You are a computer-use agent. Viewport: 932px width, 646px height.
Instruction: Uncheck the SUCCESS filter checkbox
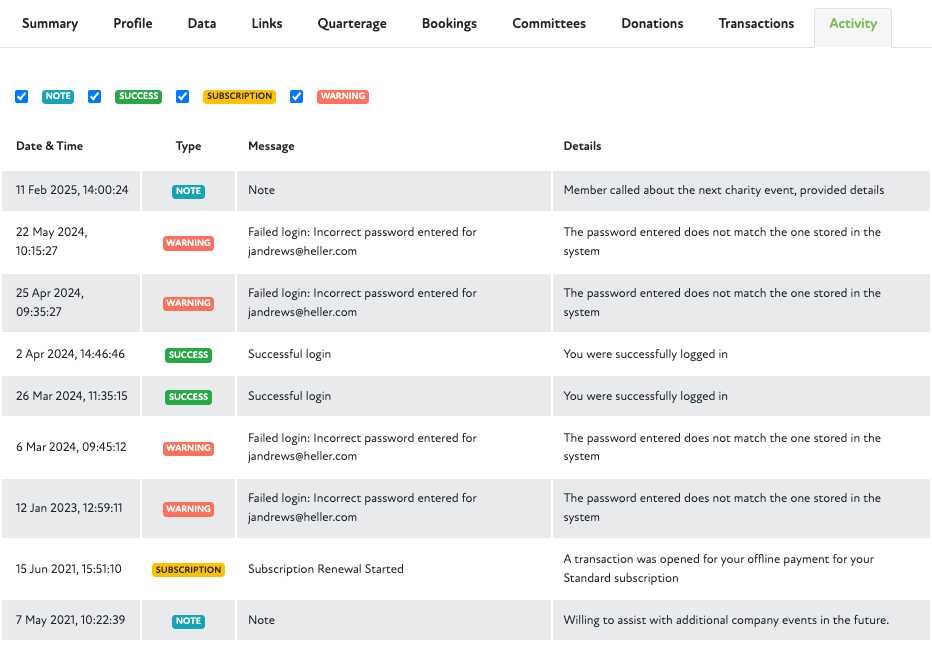click(95, 97)
